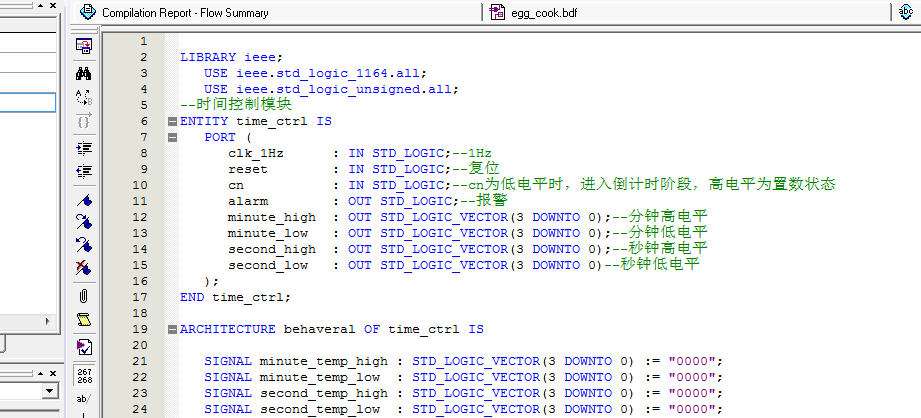This screenshot has width=921, height=418.
Task: Jump to previous bookmark icon
Action: tap(84, 245)
